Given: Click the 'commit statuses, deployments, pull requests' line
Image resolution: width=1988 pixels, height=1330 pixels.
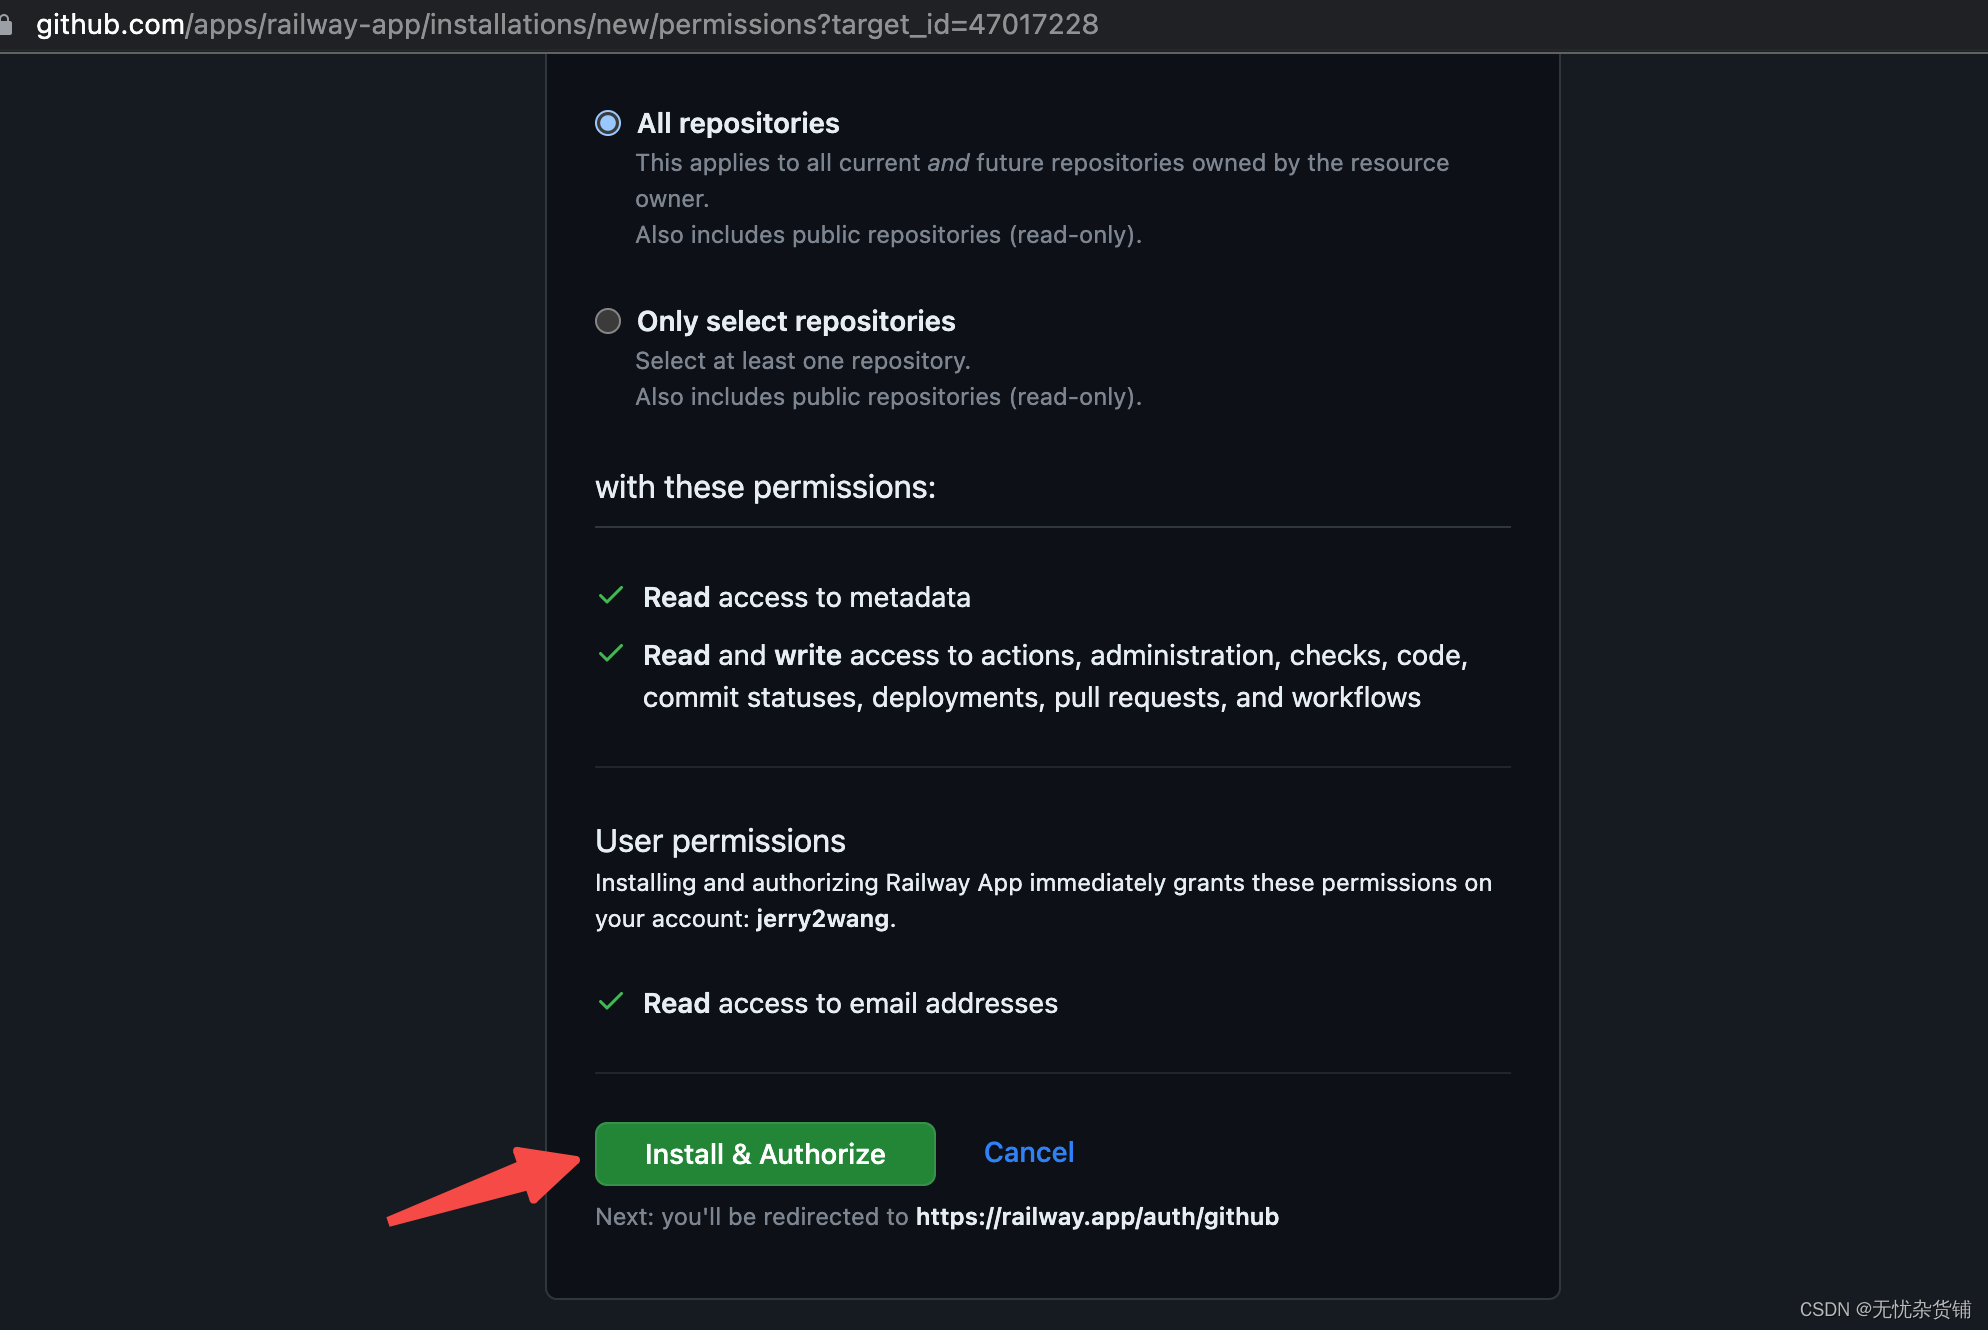Looking at the screenshot, I should tap(1032, 697).
